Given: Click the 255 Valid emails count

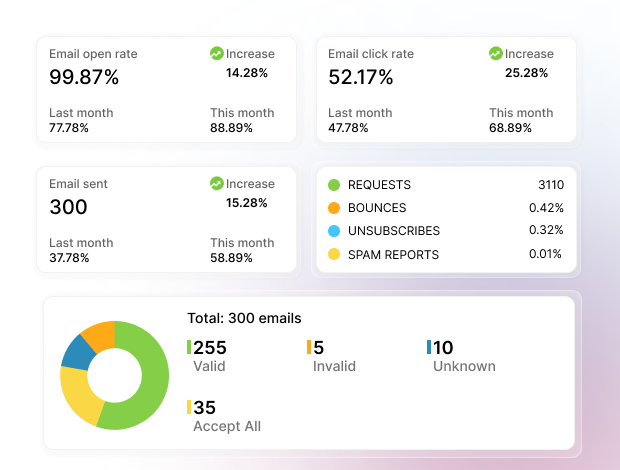Looking at the screenshot, I should tap(210, 347).
